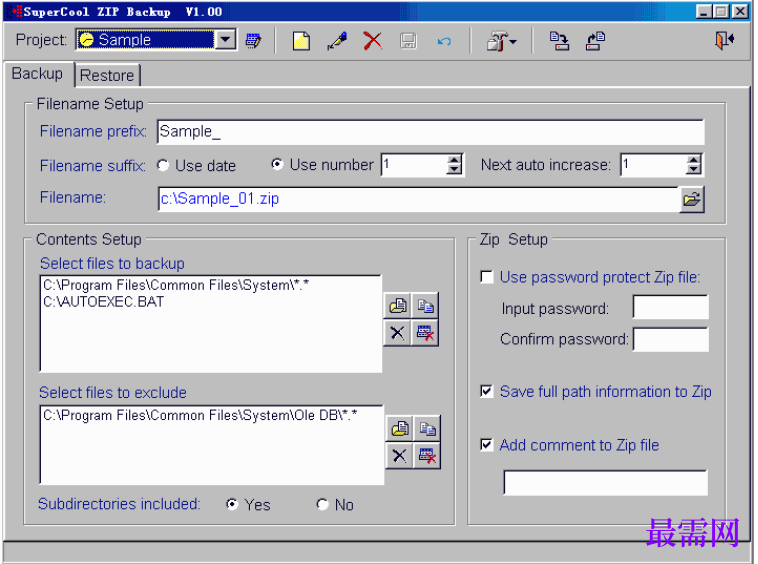Remove selected item from exclude list
Screen dimensions: 758x564
click(399, 455)
